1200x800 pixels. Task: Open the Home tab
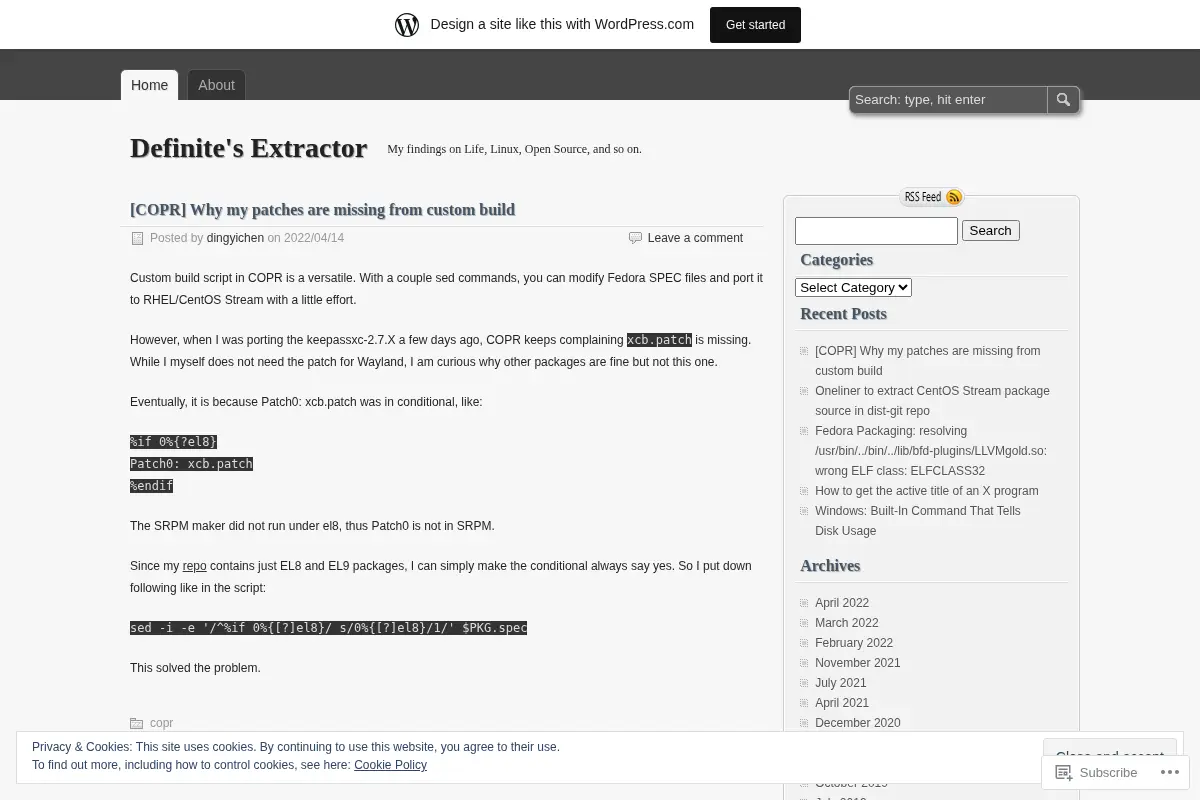[149, 85]
